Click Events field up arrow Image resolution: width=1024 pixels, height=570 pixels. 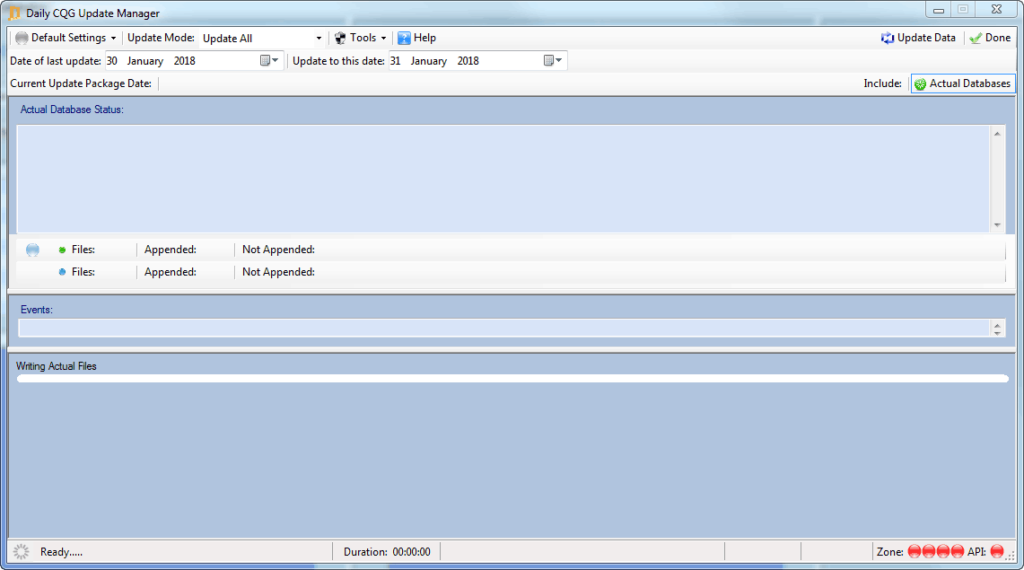click(997, 325)
